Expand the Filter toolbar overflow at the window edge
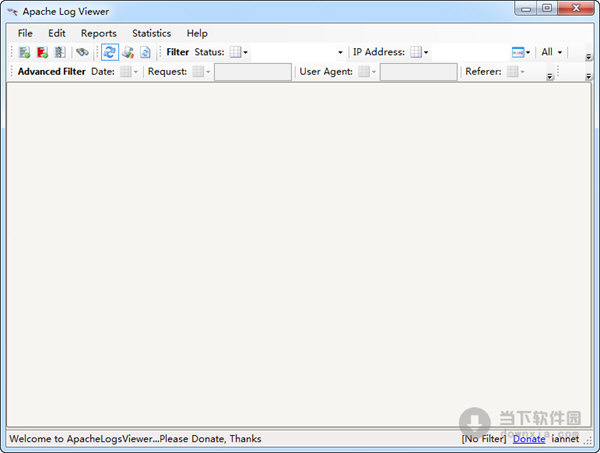This screenshot has width=600, height=453. (x=589, y=57)
